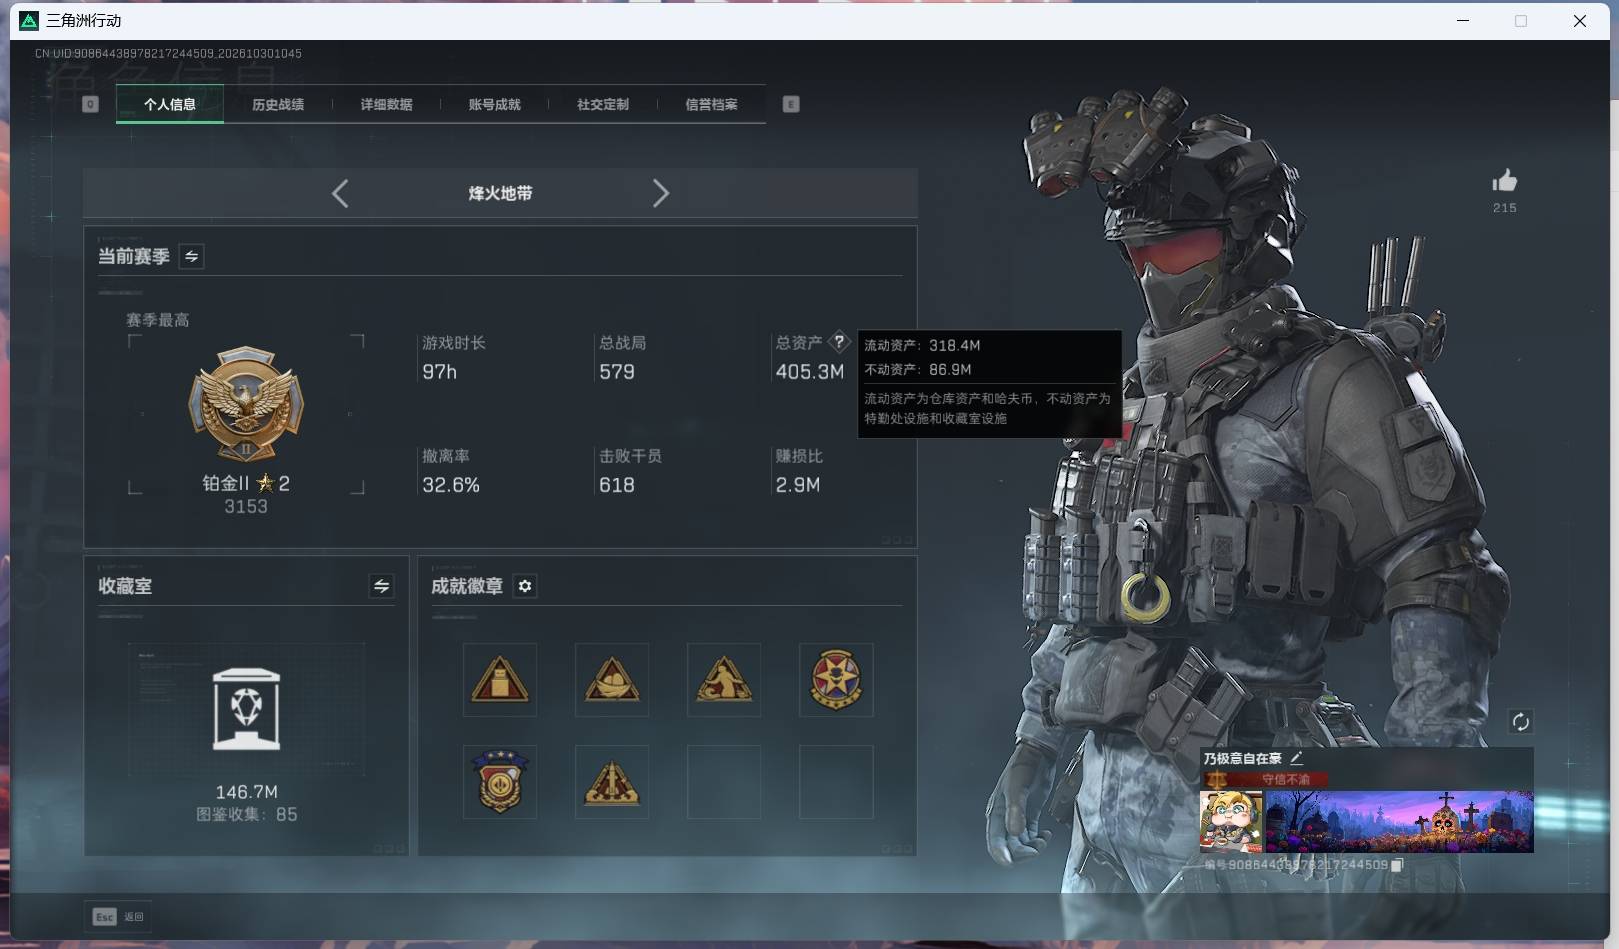The height and width of the screenshot is (949, 1619).
Task: Toggle the 收藏室 switch icon
Action: pos(381,586)
